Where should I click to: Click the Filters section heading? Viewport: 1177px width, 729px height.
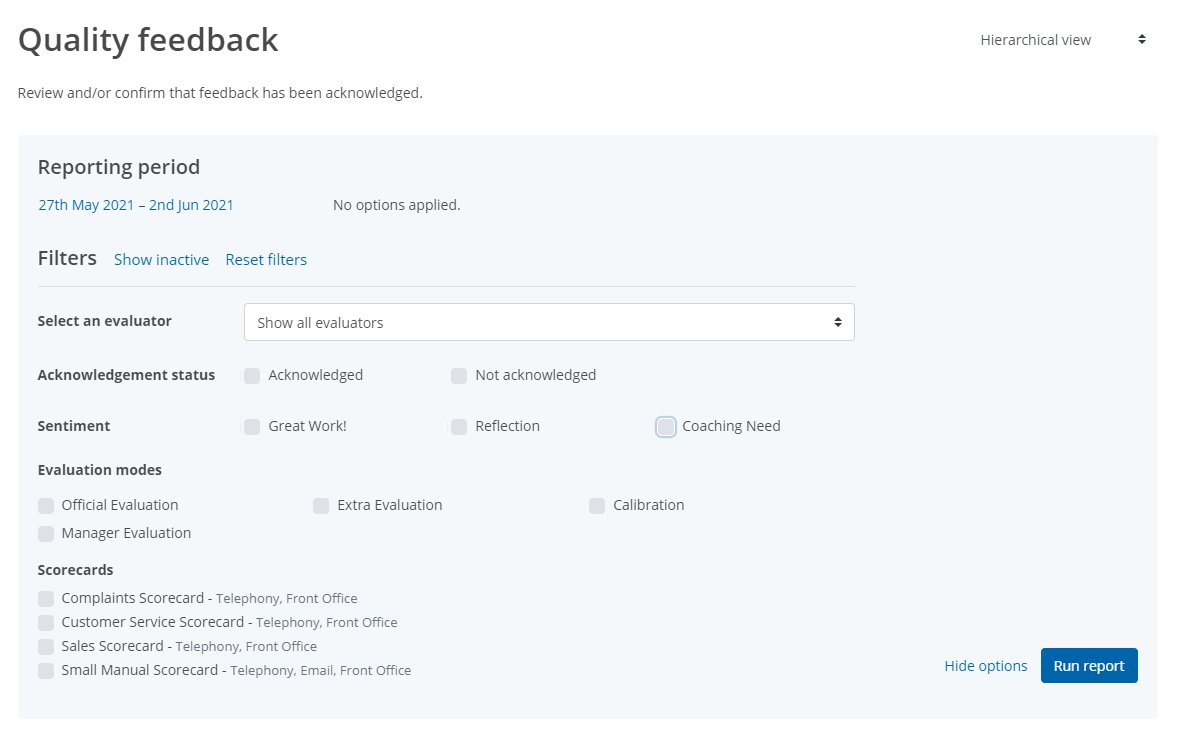tap(67, 258)
